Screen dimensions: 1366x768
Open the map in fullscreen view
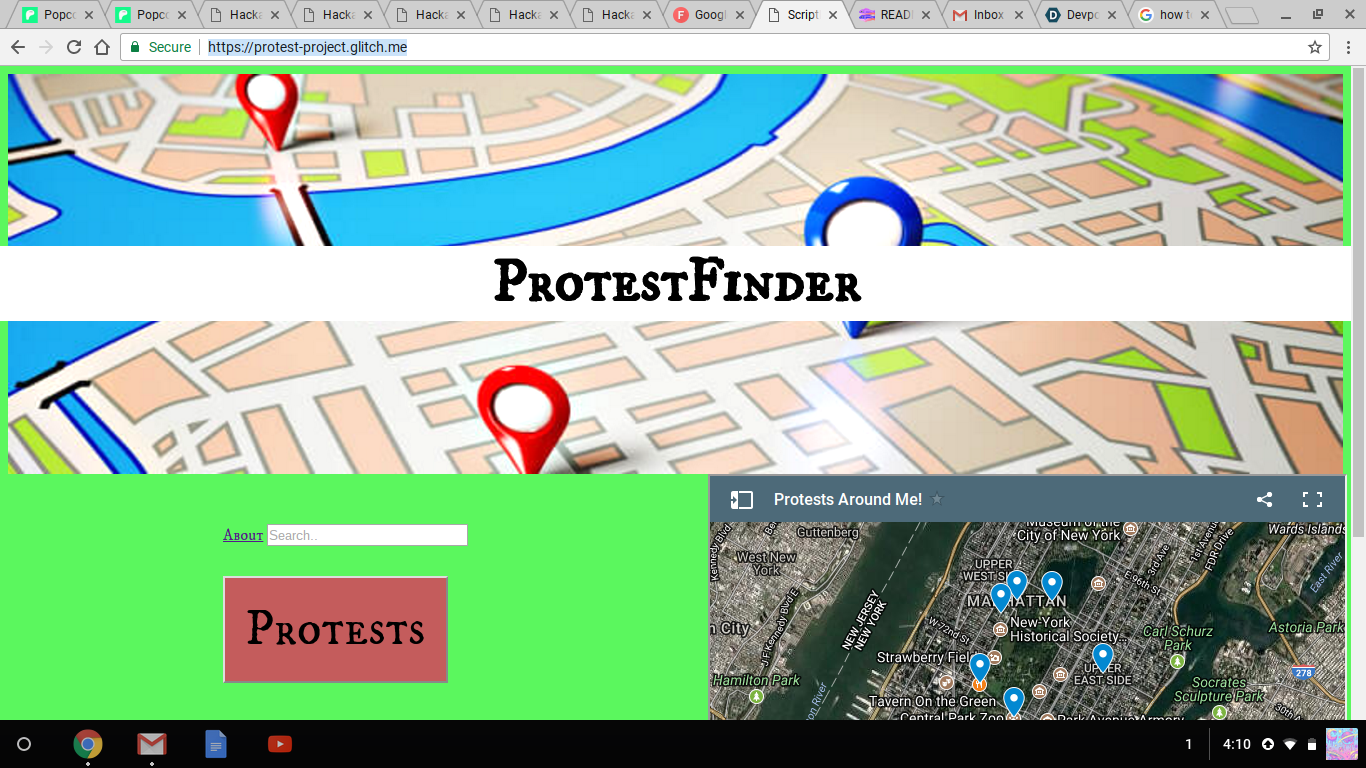1312,500
